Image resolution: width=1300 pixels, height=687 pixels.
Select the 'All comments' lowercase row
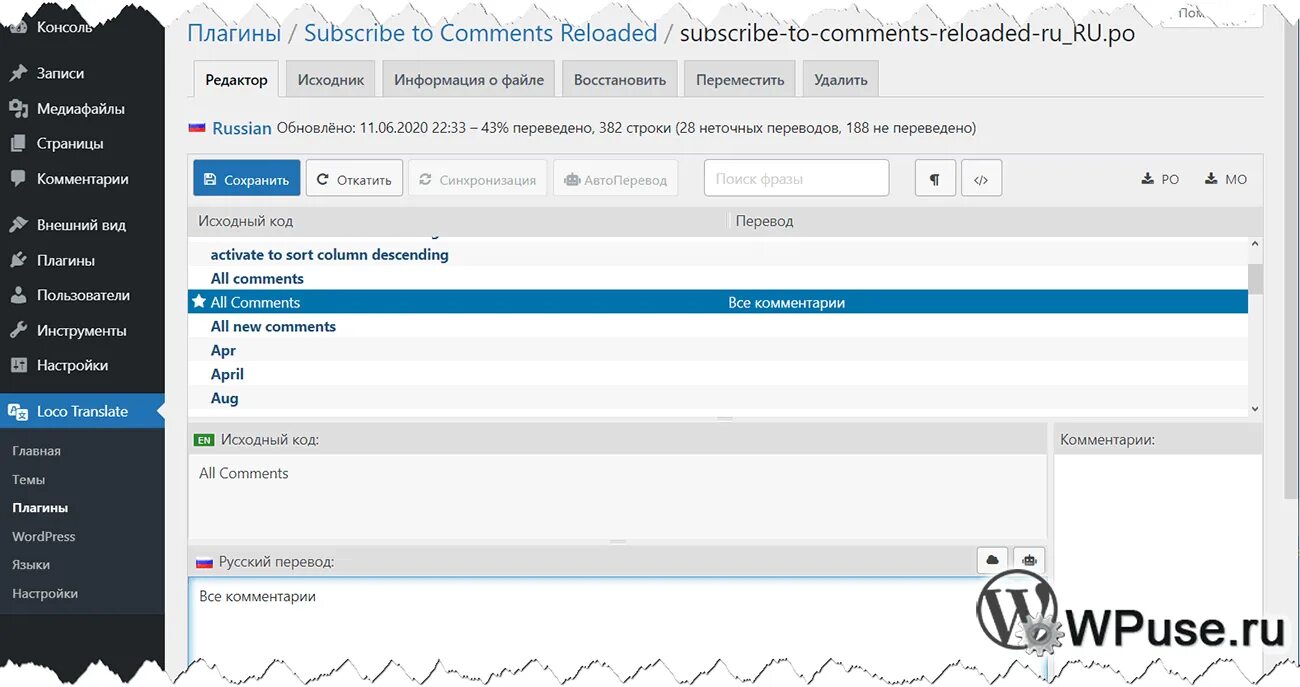718,278
